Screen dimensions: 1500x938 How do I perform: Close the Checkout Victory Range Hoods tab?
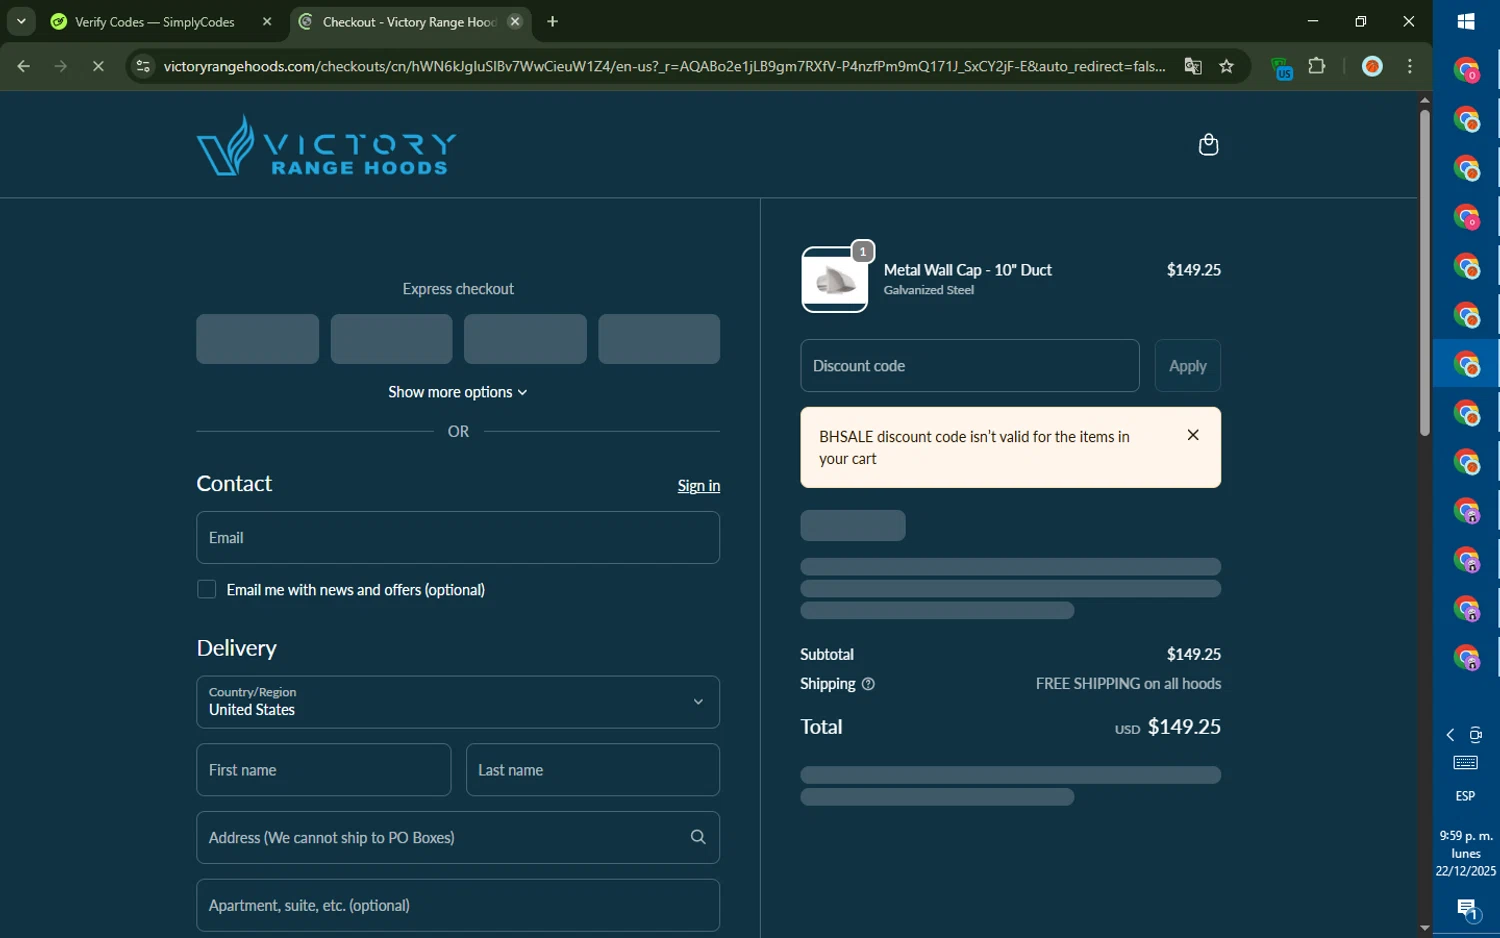[515, 21]
